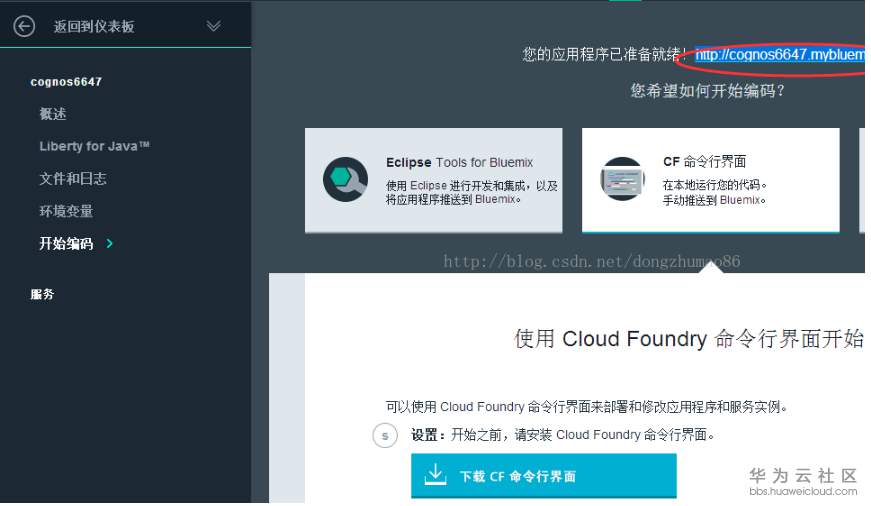The width and height of the screenshot is (871, 506).
Task: Open the 返回到仪表板 link
Action: click(94, 26)
